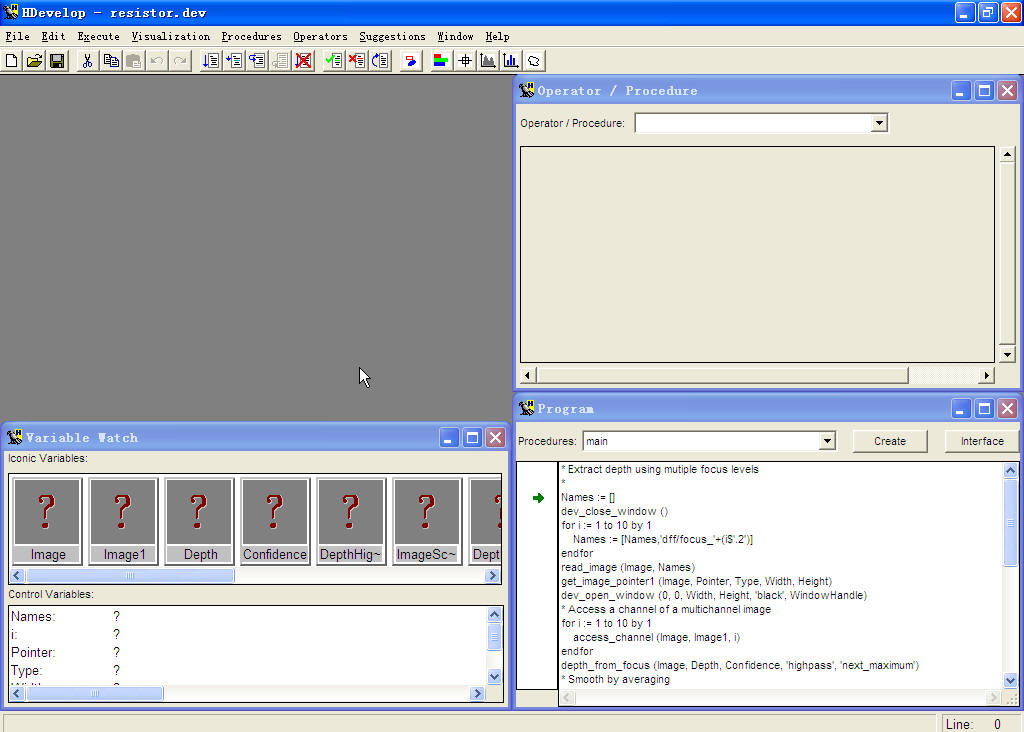Open the Window menu
The height and width of the screenshot is (732, 1024).
[x=455, y=37]
